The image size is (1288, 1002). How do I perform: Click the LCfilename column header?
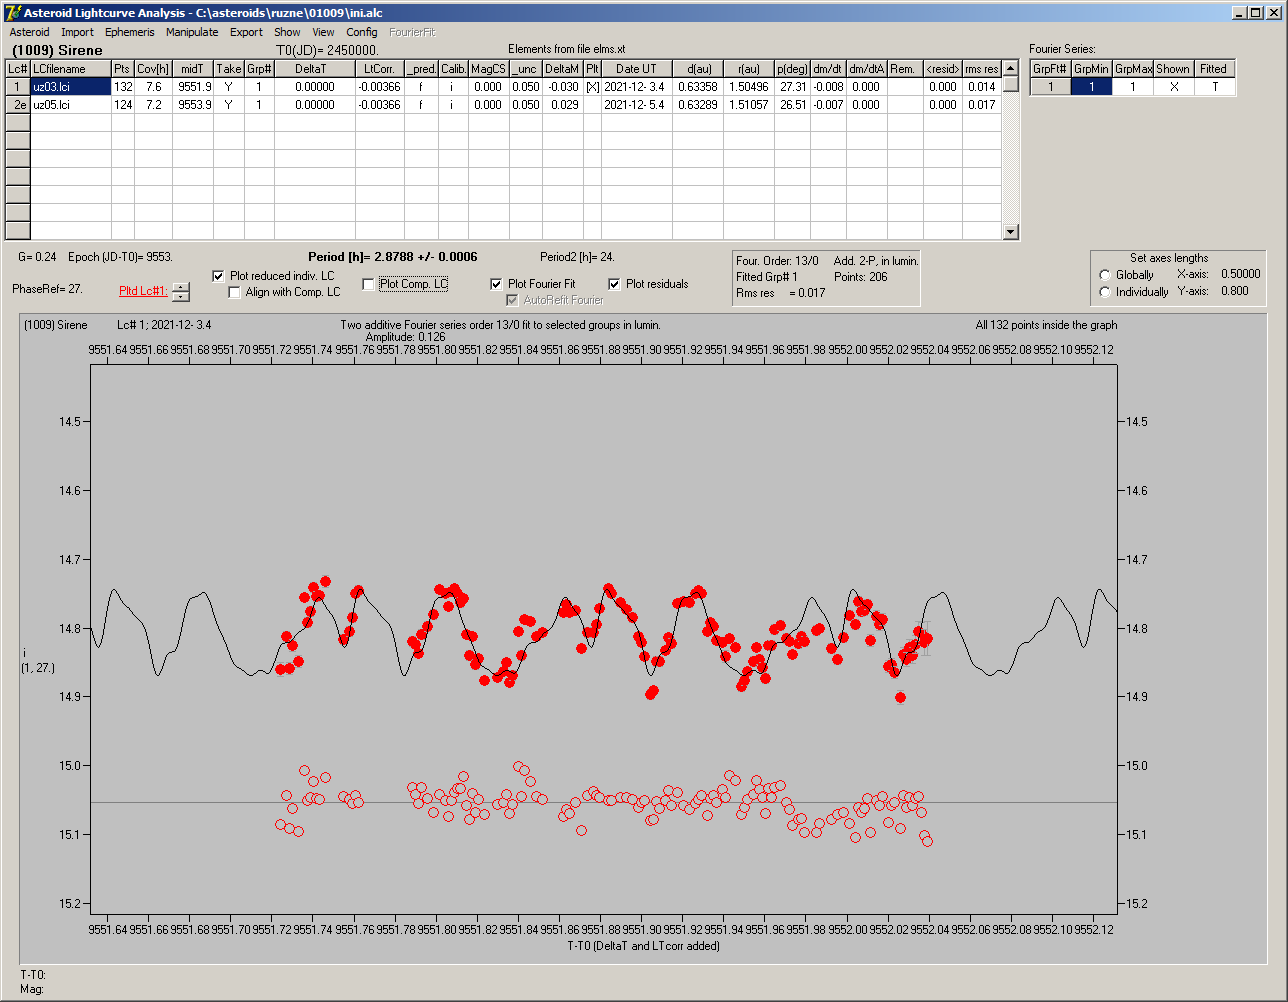click(70, 69)
